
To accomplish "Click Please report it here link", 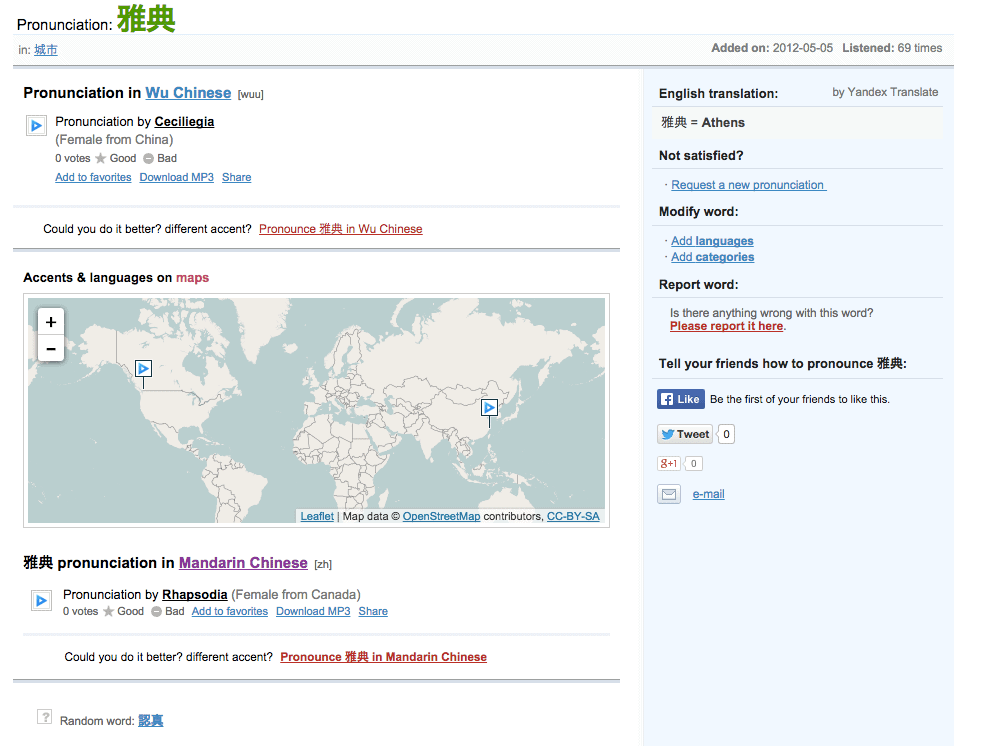I will click(x=726, y=326).
